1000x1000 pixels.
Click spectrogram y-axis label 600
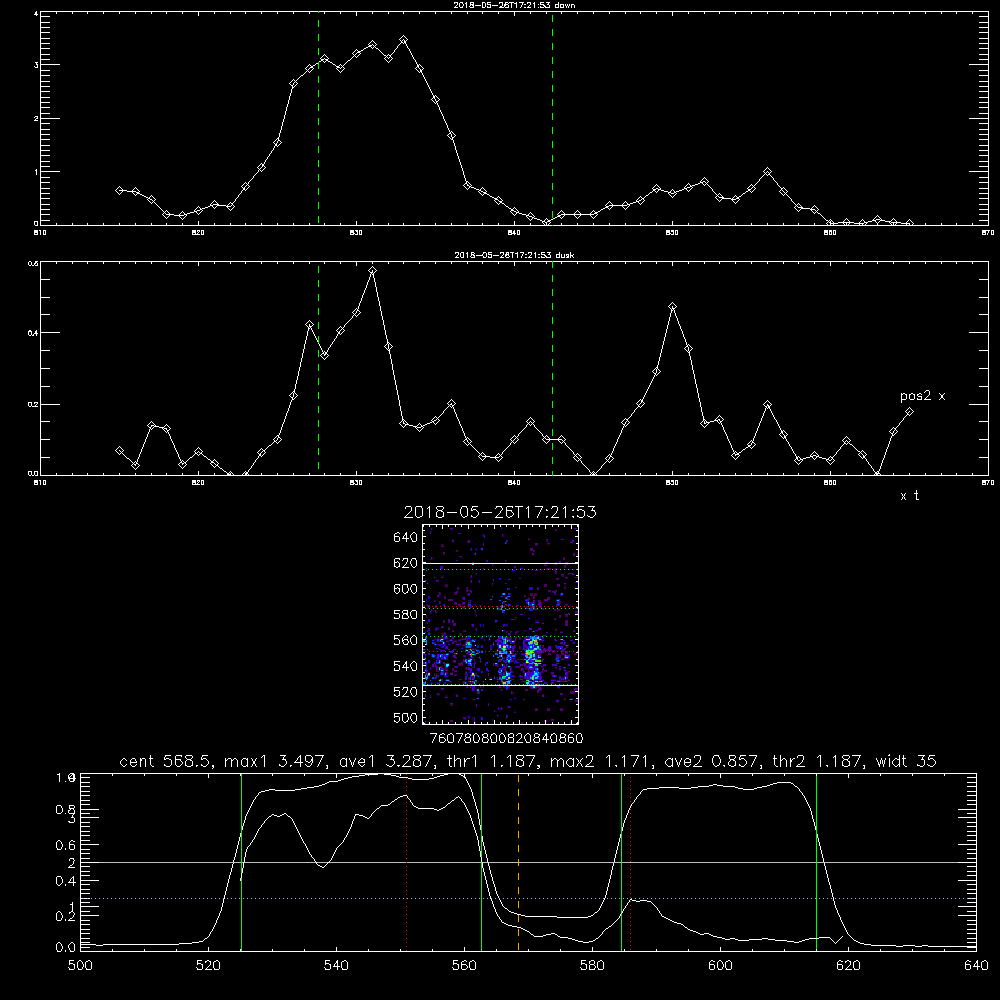[x=406, y=589]
